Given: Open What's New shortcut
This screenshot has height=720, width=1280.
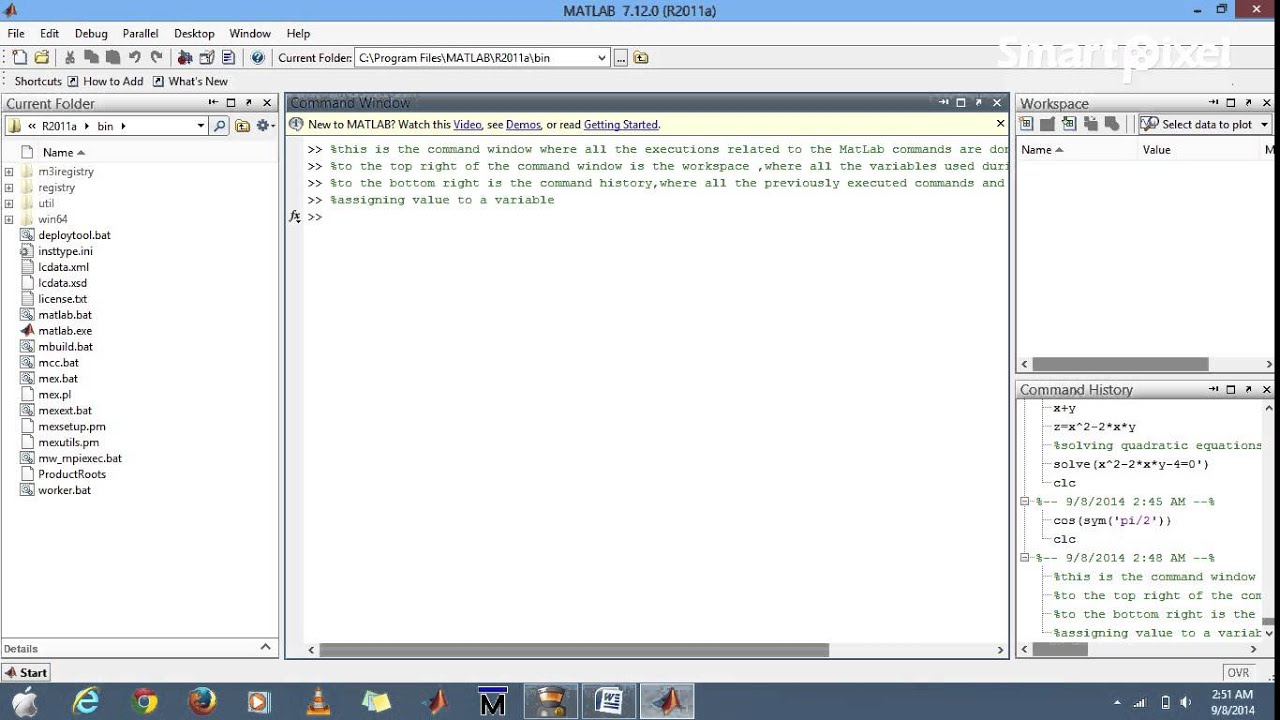Looking at the screenshot, I should click(190, 81).
